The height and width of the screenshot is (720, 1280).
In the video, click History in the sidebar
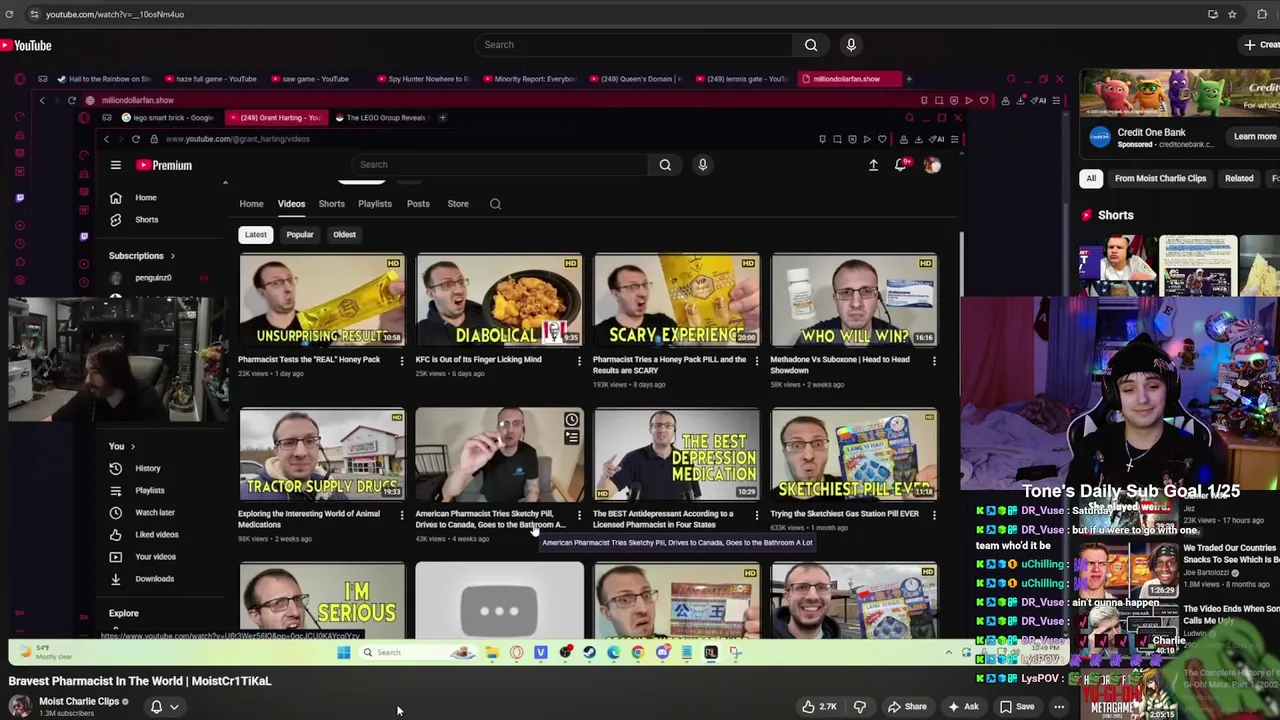147,468
